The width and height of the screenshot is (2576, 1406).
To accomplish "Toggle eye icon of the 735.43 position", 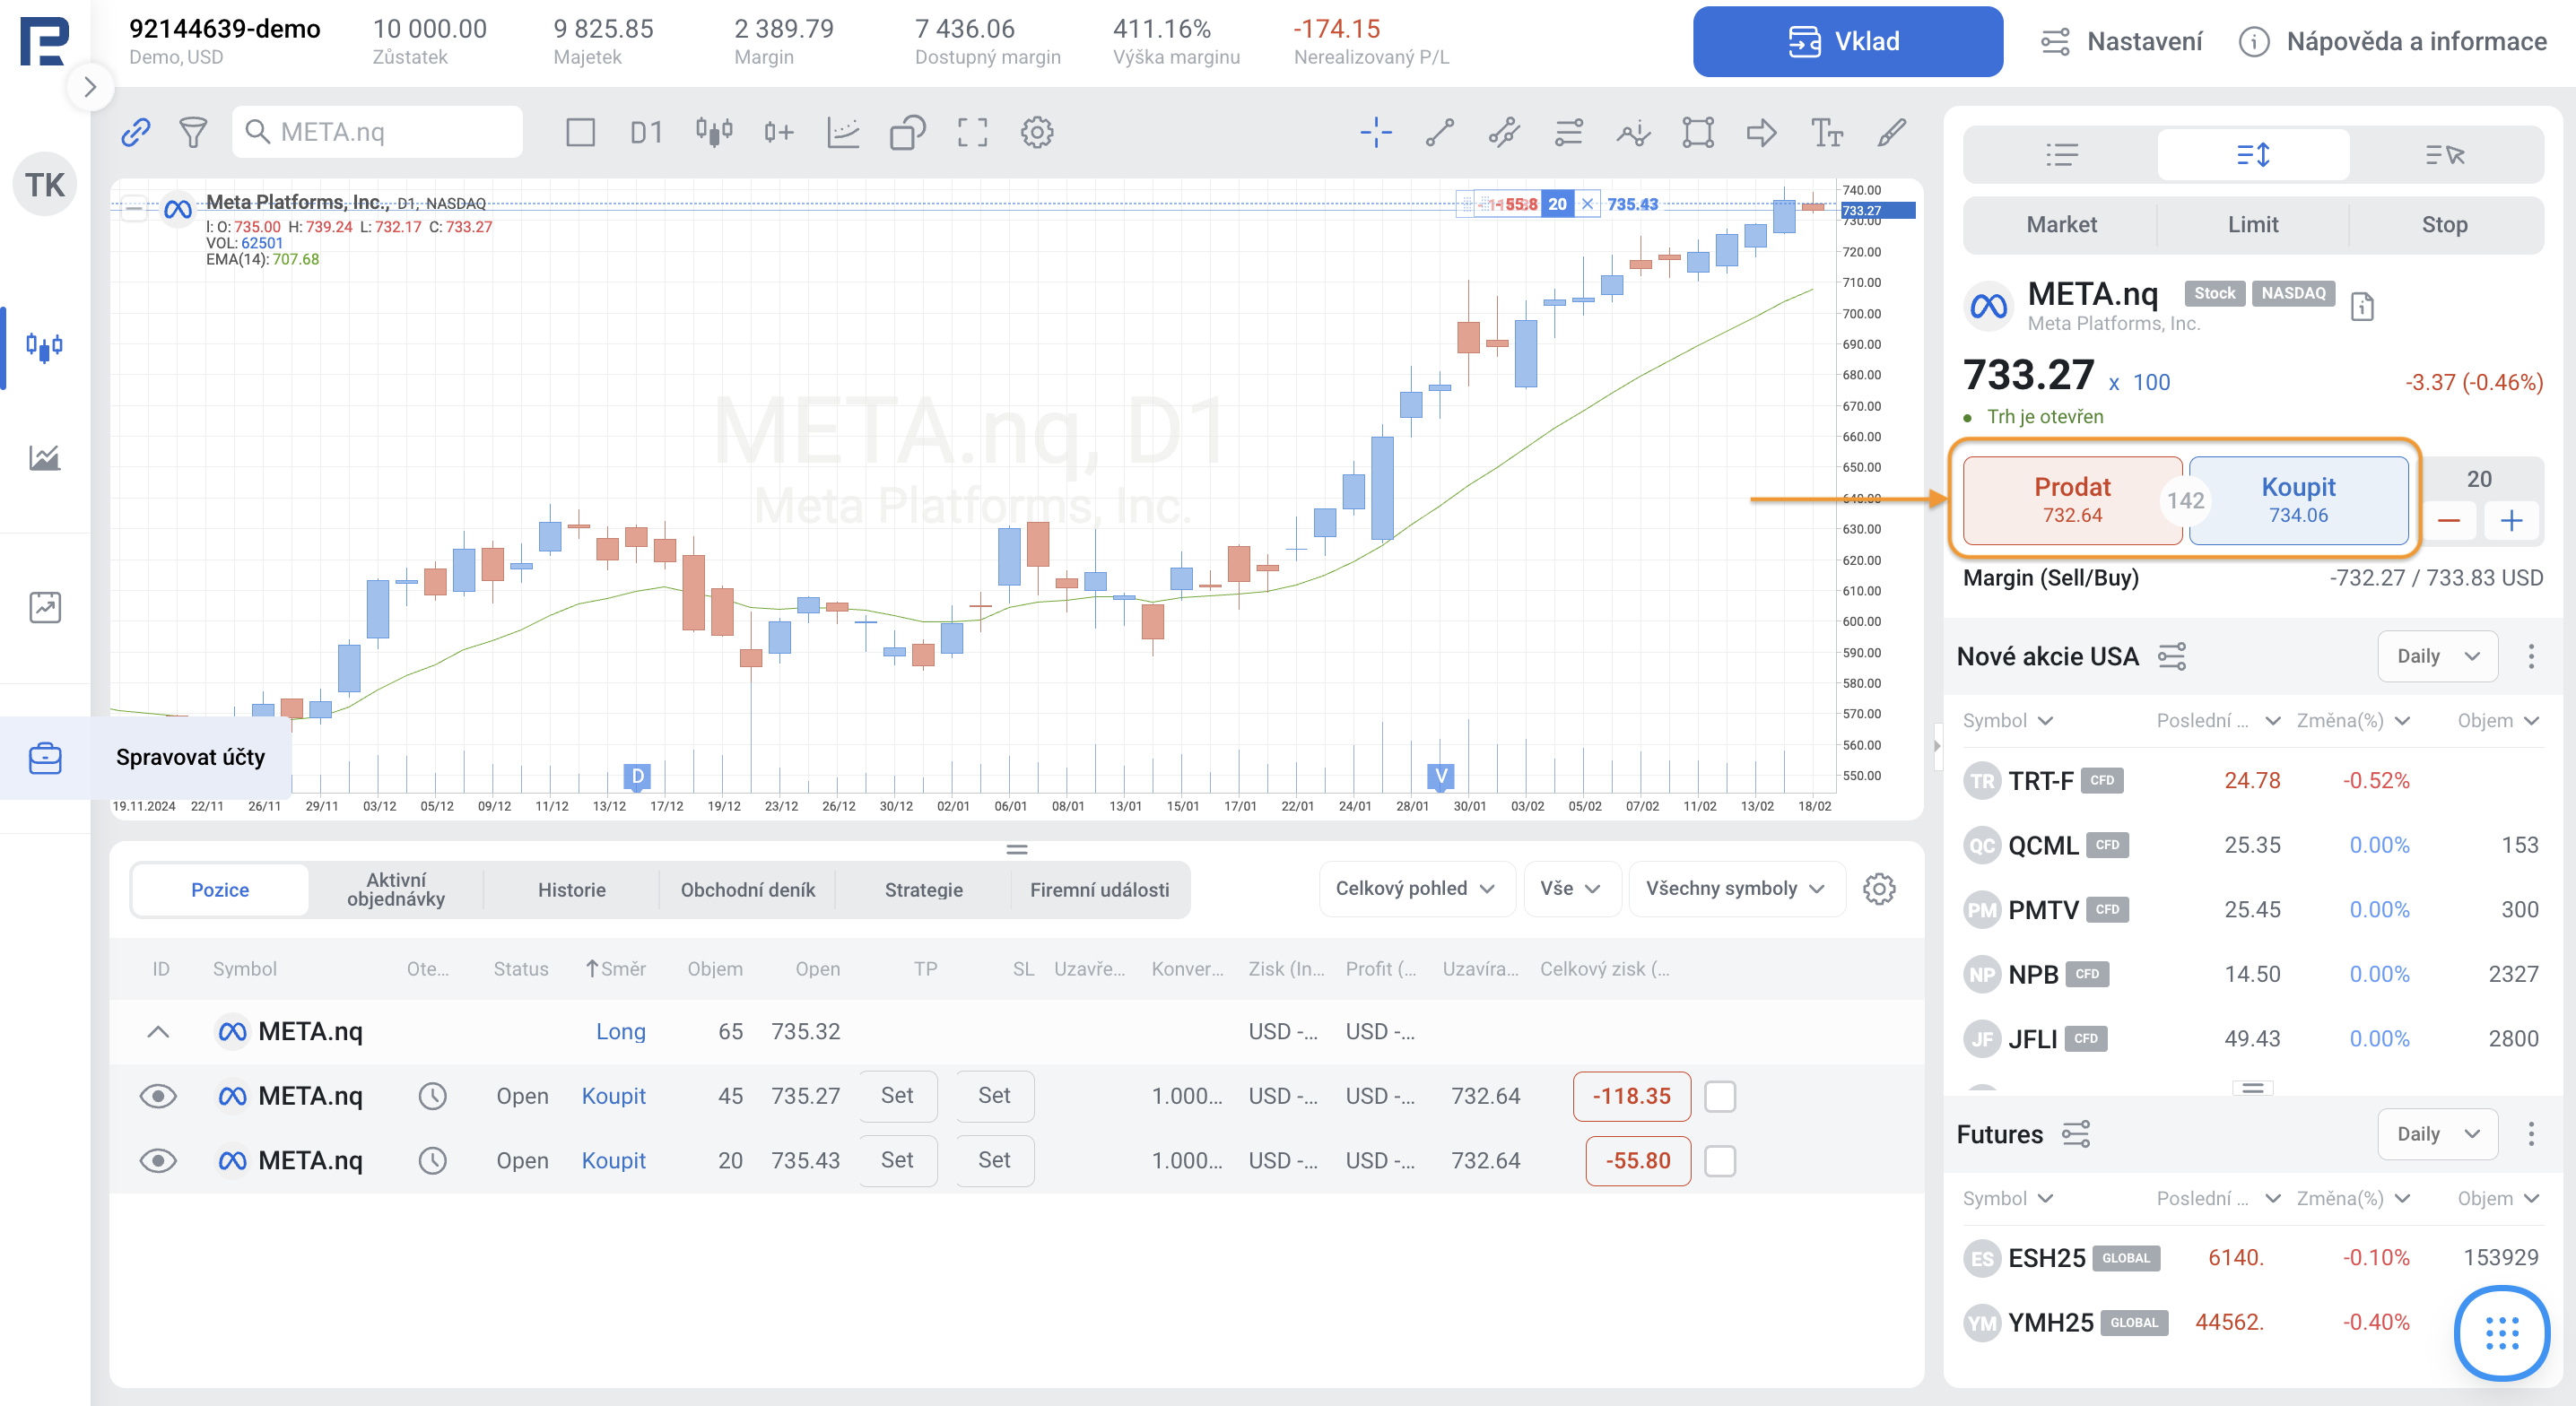I will tap(158, 1161).
